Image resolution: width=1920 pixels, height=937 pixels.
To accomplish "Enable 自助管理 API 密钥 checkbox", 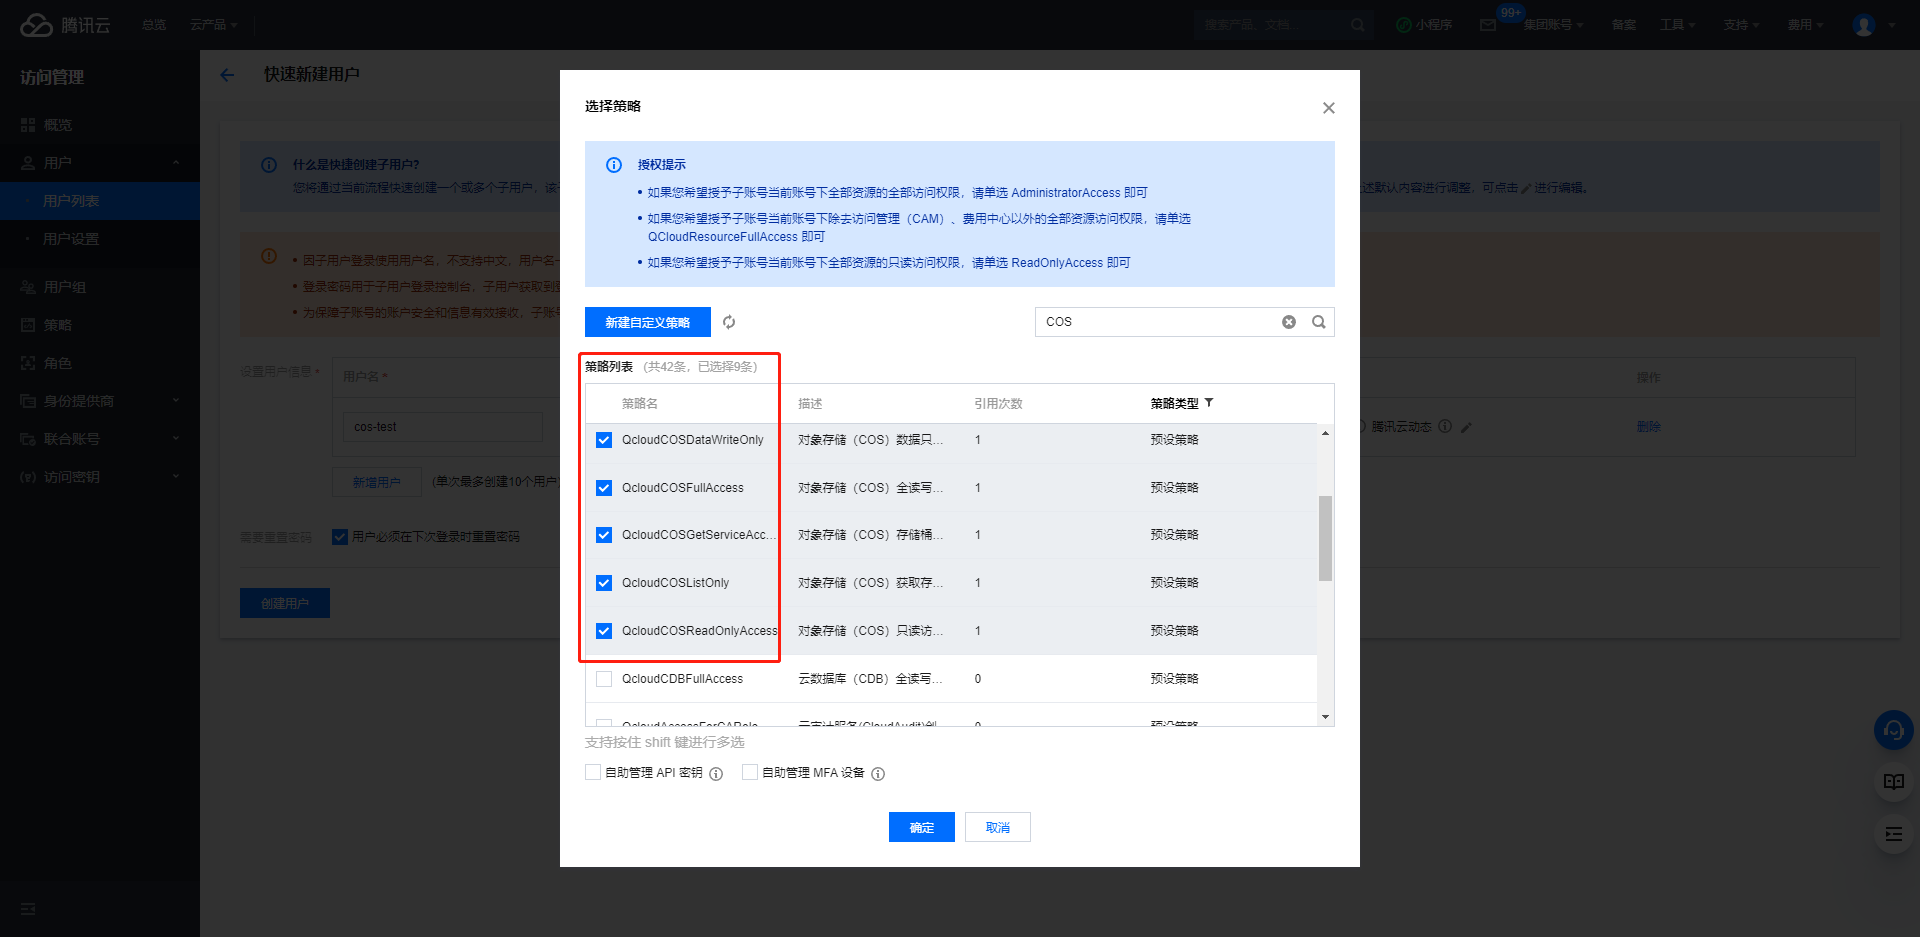I will pos(593,772).
